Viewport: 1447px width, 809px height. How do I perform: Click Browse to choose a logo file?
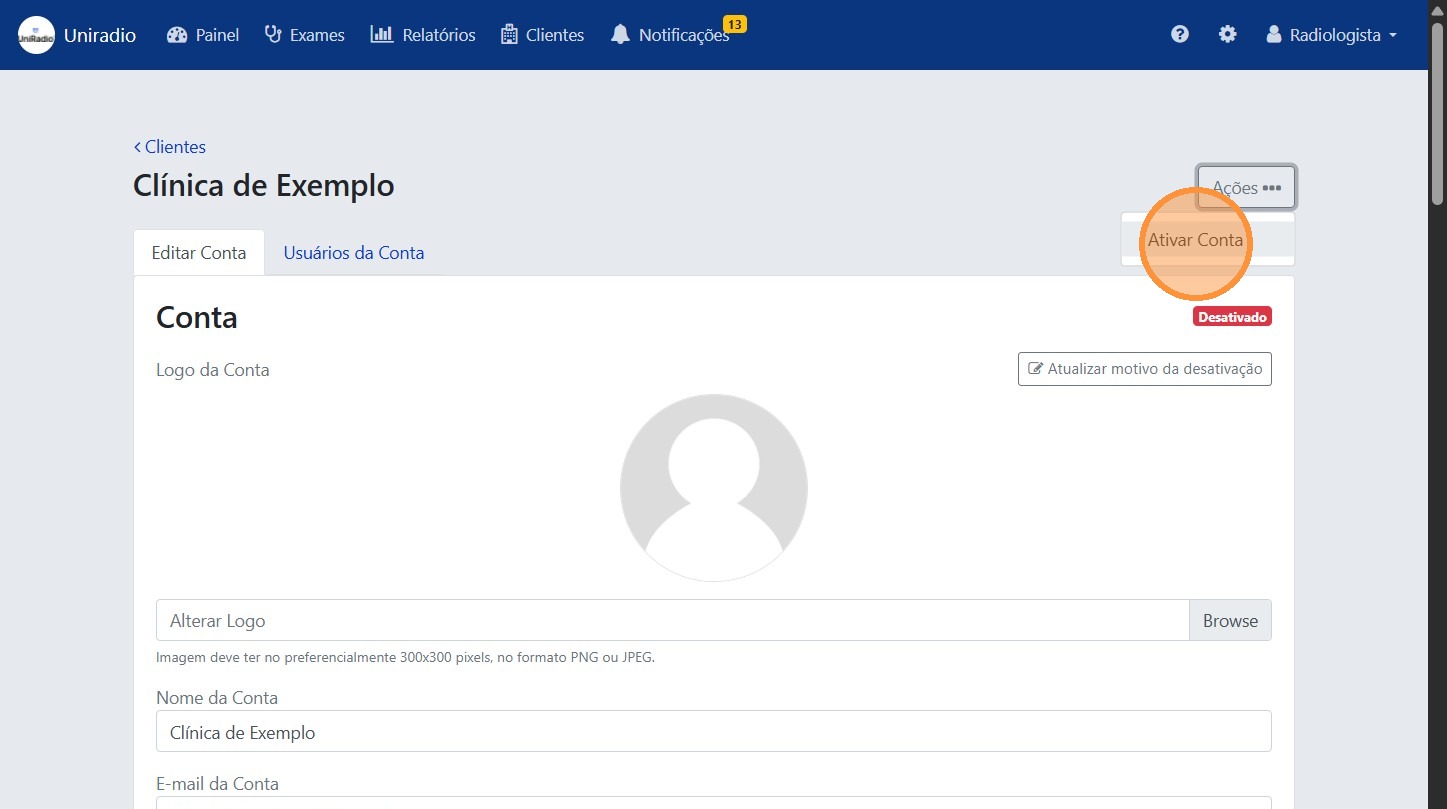pos(1229,621)
